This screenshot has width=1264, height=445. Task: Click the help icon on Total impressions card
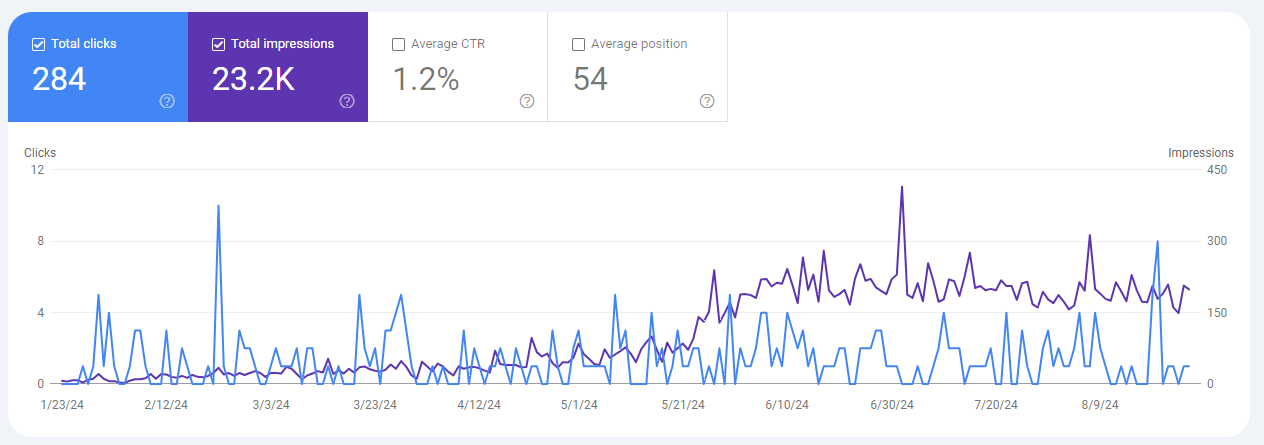pyautogui.click(x=347, y=101)
